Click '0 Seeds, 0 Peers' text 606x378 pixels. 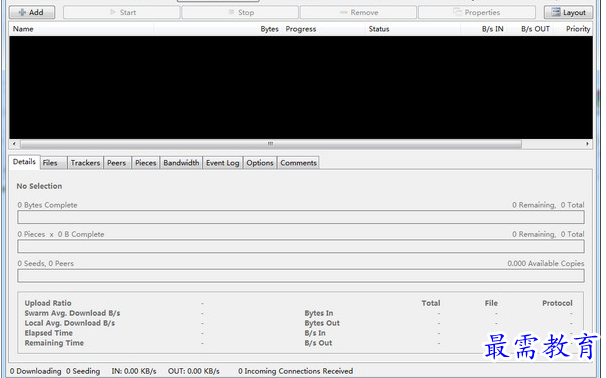click(45, 264)
